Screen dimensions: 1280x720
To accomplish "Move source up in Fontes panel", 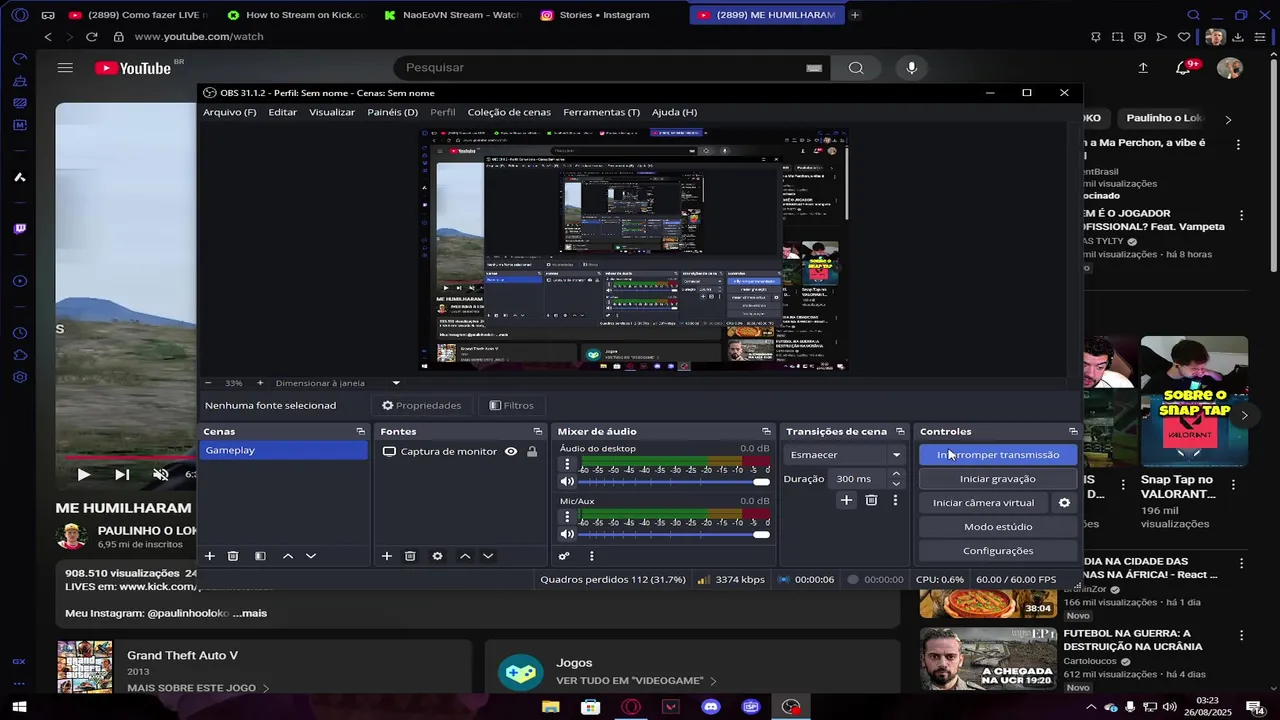I will coord(465,556).
